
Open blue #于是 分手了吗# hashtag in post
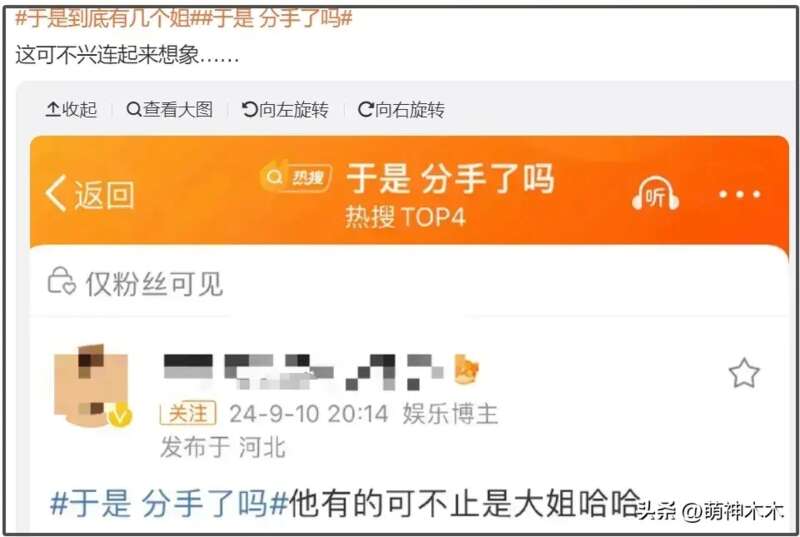pos(169,503)
